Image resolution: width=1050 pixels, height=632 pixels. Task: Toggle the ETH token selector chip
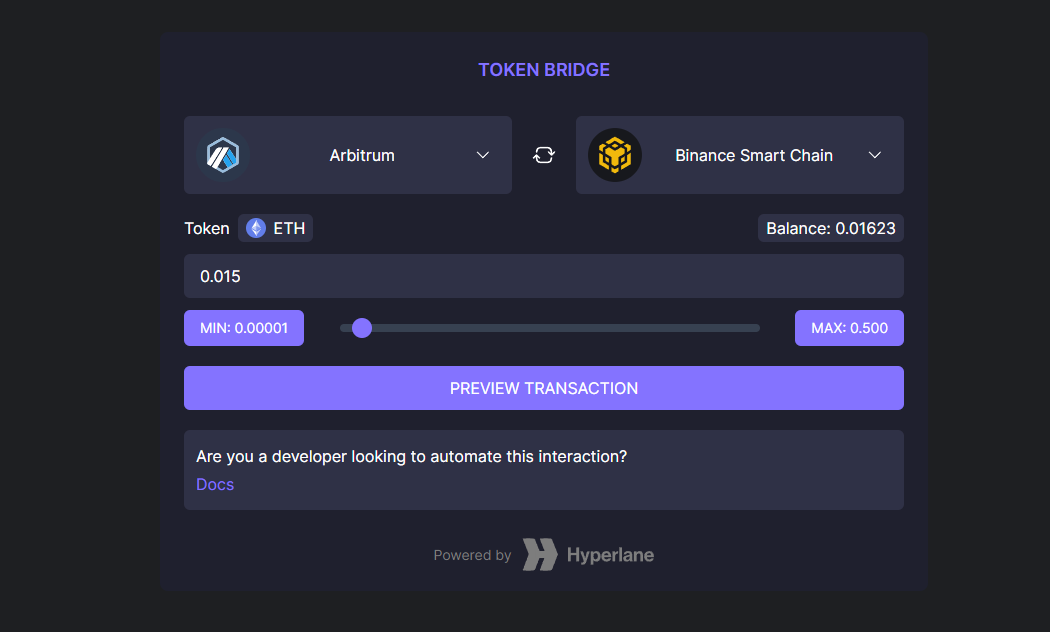275,228
